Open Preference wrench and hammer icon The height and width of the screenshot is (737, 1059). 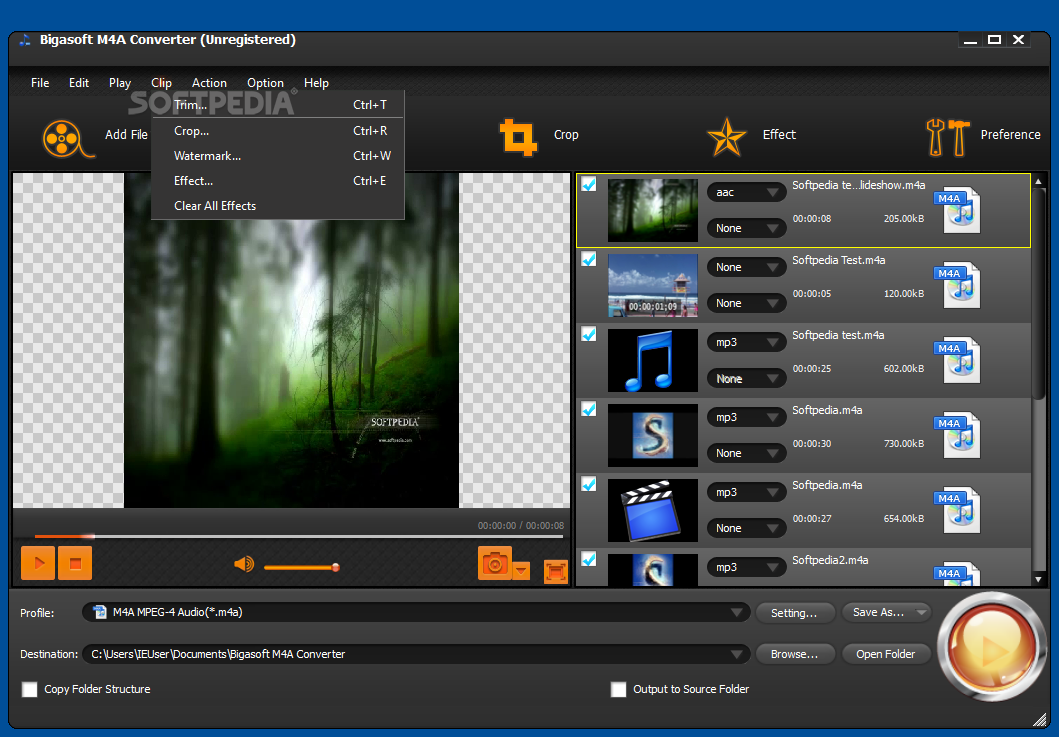coord(948,137)
